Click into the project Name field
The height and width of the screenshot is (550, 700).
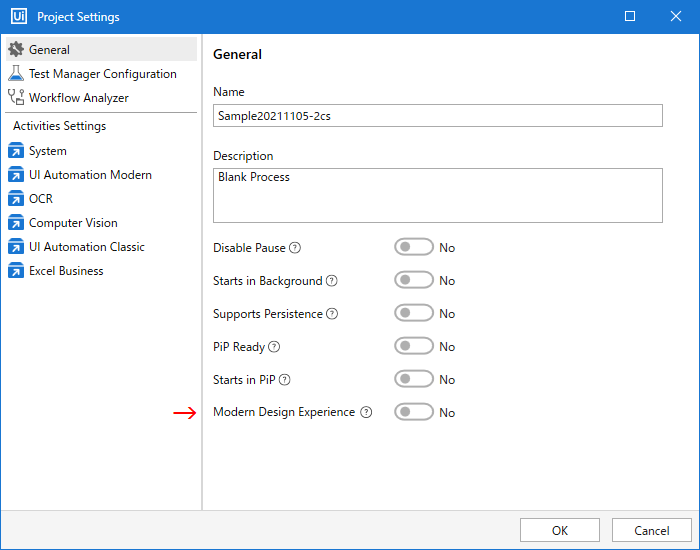click(x=438, y=116)
